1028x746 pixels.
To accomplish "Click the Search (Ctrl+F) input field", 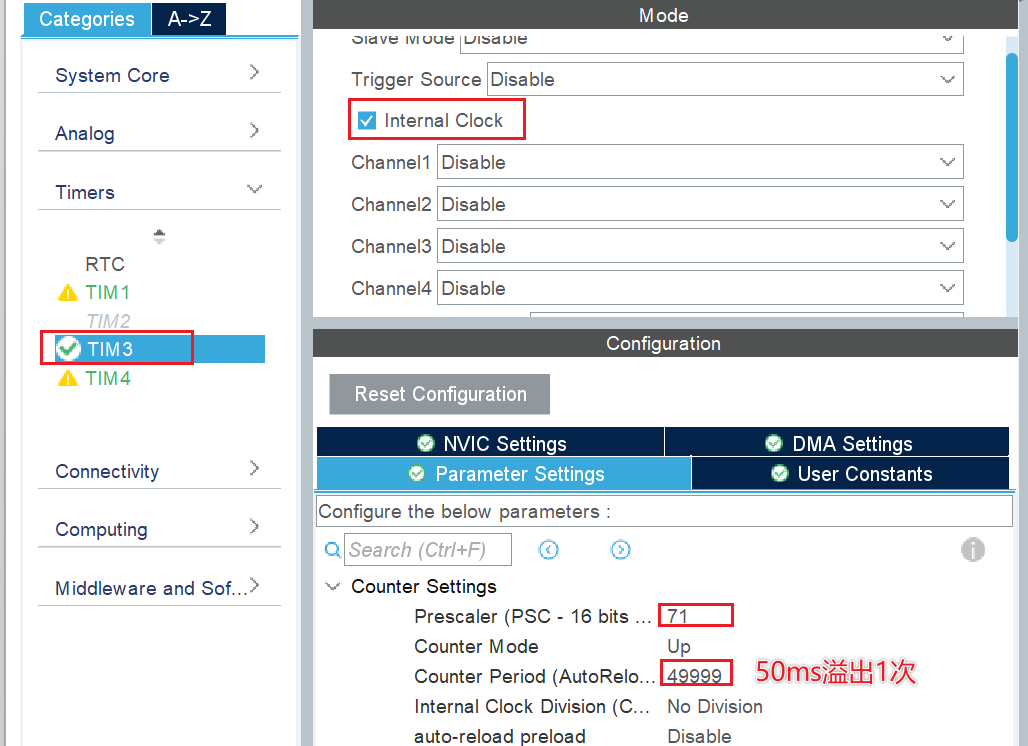I will tap(428, 550).
